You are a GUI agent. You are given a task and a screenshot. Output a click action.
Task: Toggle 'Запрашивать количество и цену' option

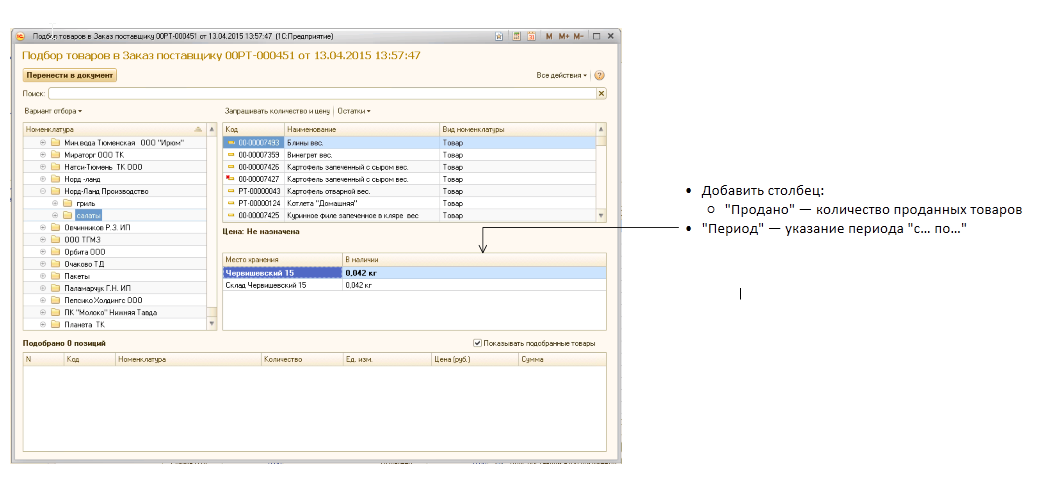pos(277,111)
